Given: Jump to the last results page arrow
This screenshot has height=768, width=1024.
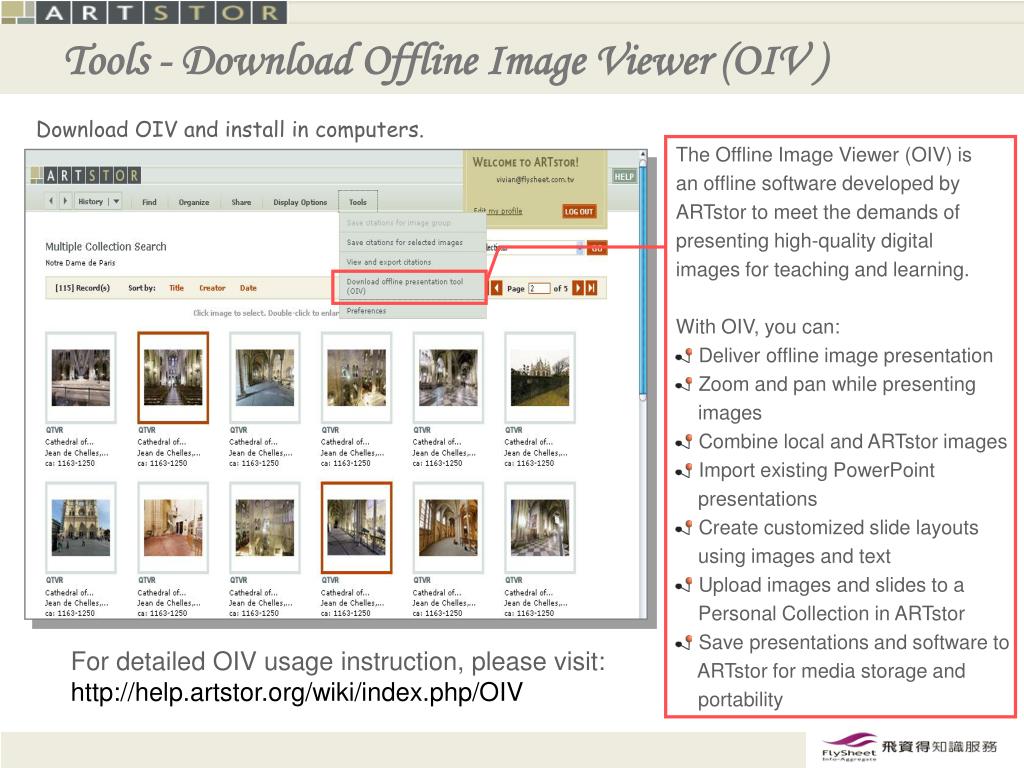Looking at the screenshot, I should [592, 288].
